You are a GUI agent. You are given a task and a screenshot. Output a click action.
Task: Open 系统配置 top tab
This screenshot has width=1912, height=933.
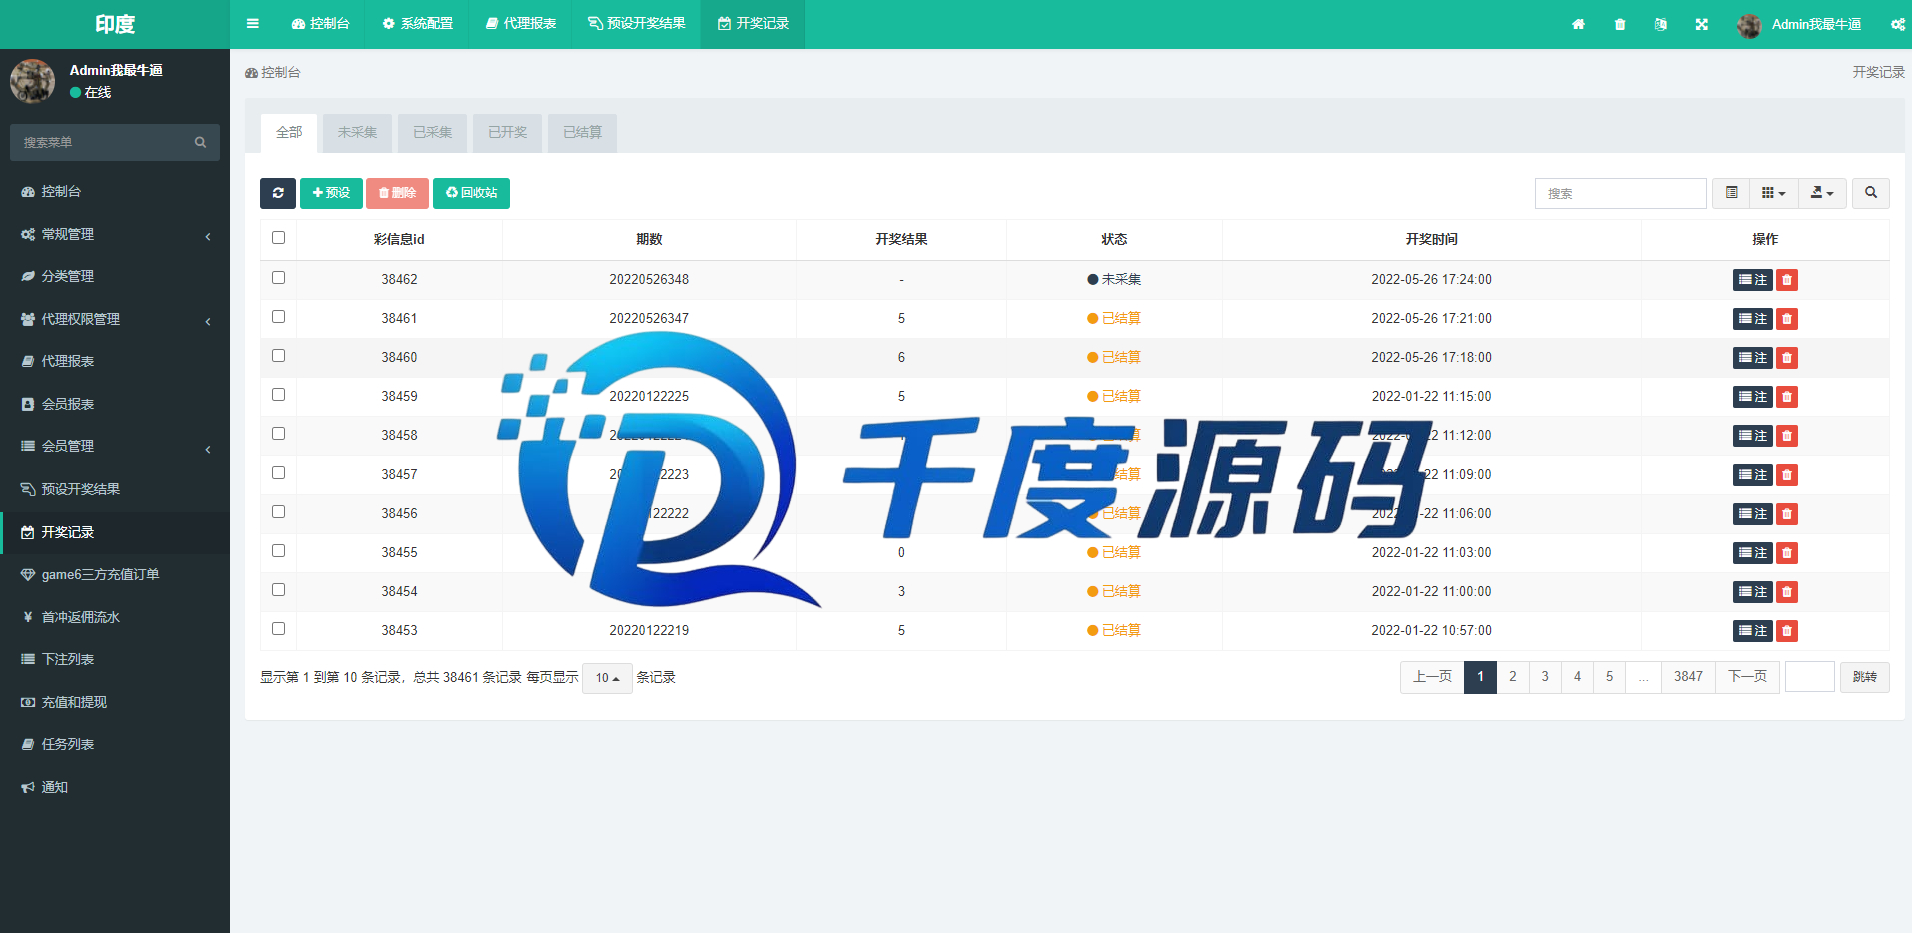(418, 24)
